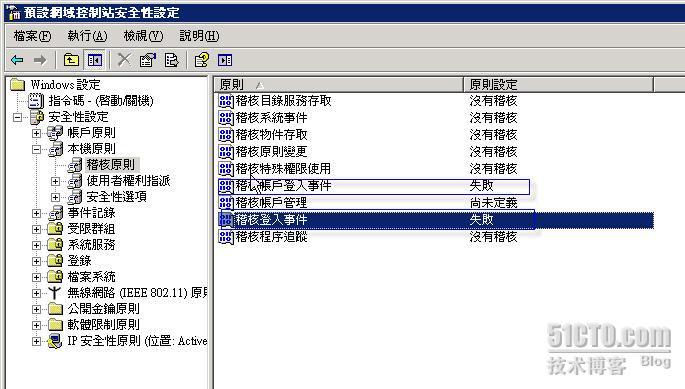Collapse the 本機原則 tree node
This screenshot has width=685, height=389.
click(36, 149)
